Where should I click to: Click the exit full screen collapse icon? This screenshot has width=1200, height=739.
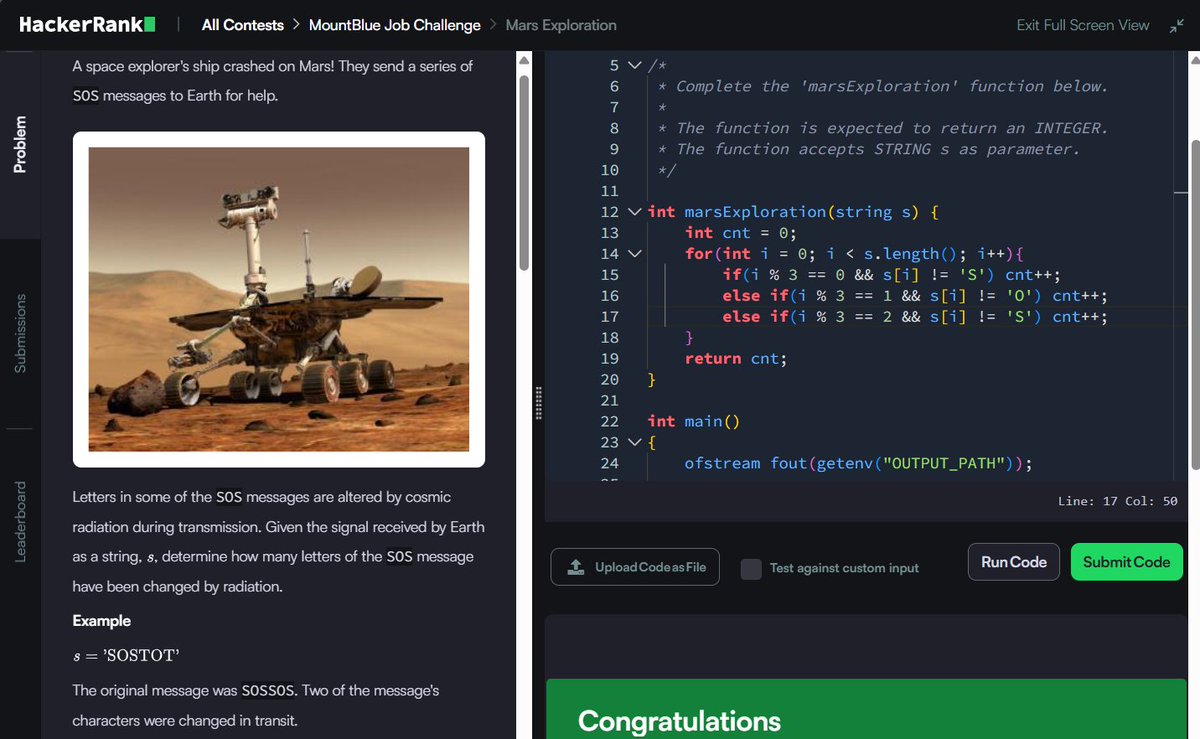click(x=1175, y=25)
